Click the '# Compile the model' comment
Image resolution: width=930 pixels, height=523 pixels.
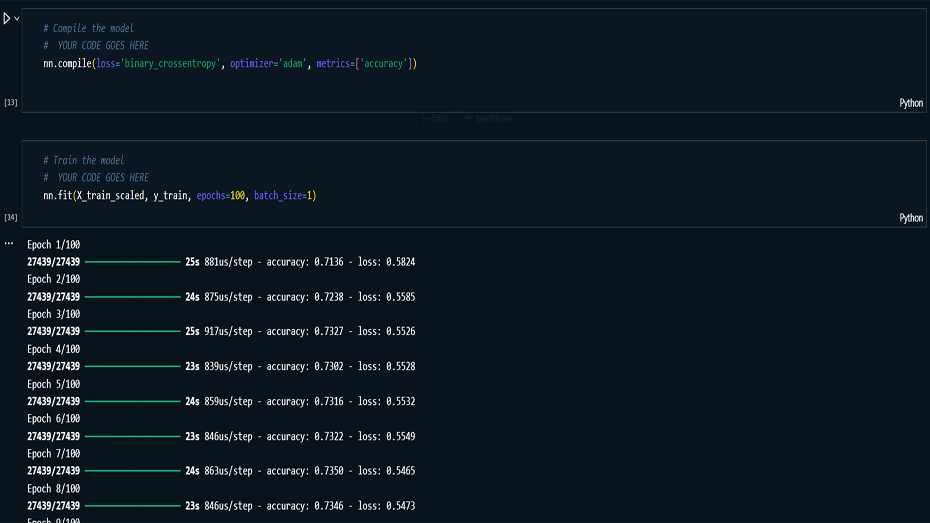[x=88, y=28]
